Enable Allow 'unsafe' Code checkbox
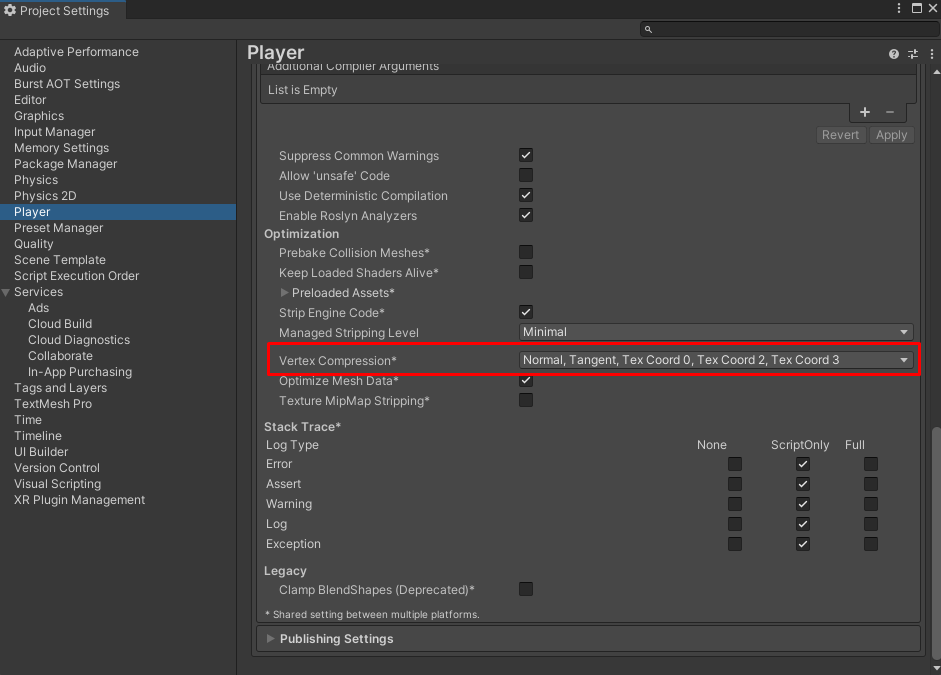The image size is (941, 675). (526, 175)
